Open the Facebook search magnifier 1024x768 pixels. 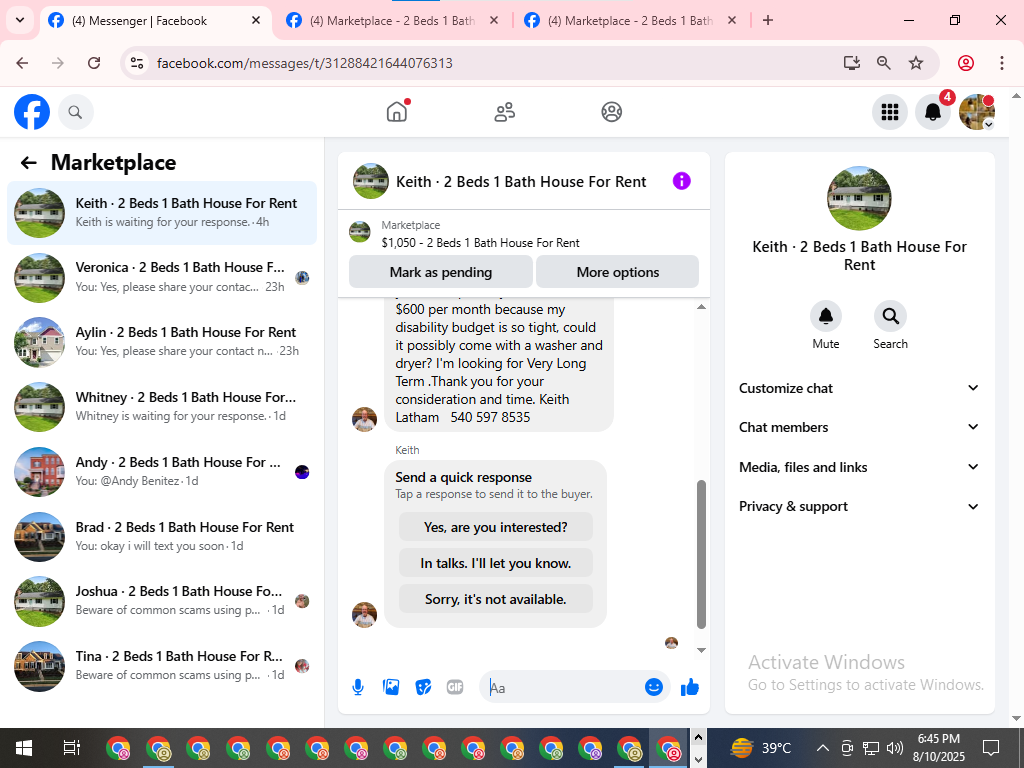click(x=76, y=112)
